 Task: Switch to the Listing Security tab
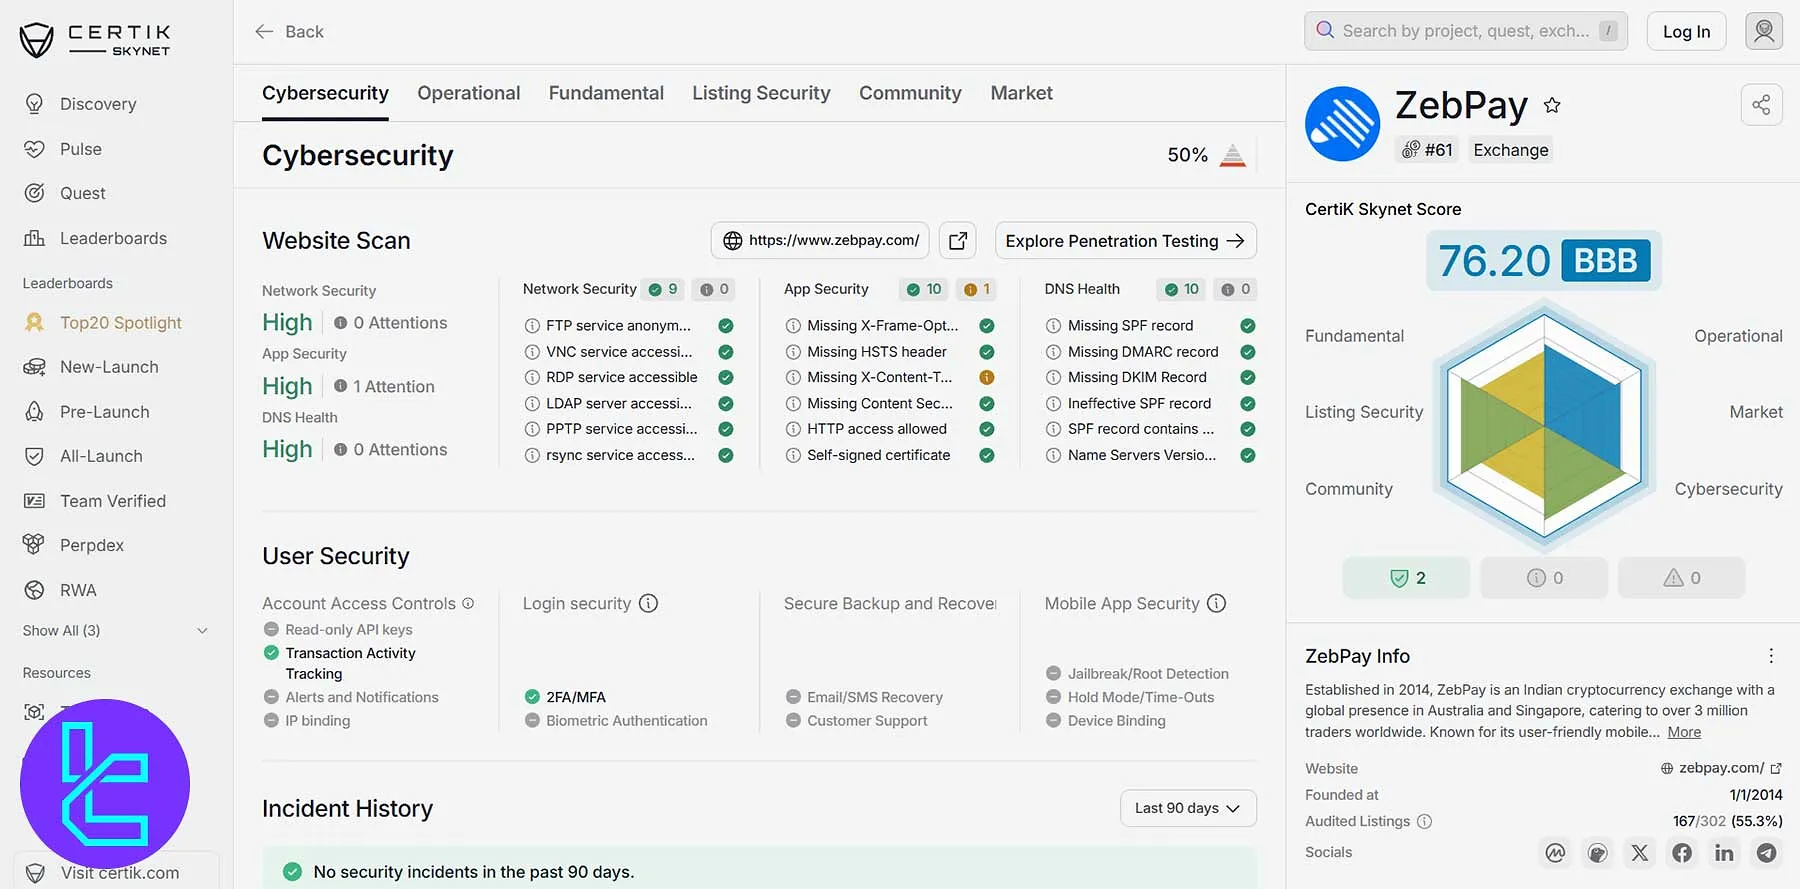761,93
